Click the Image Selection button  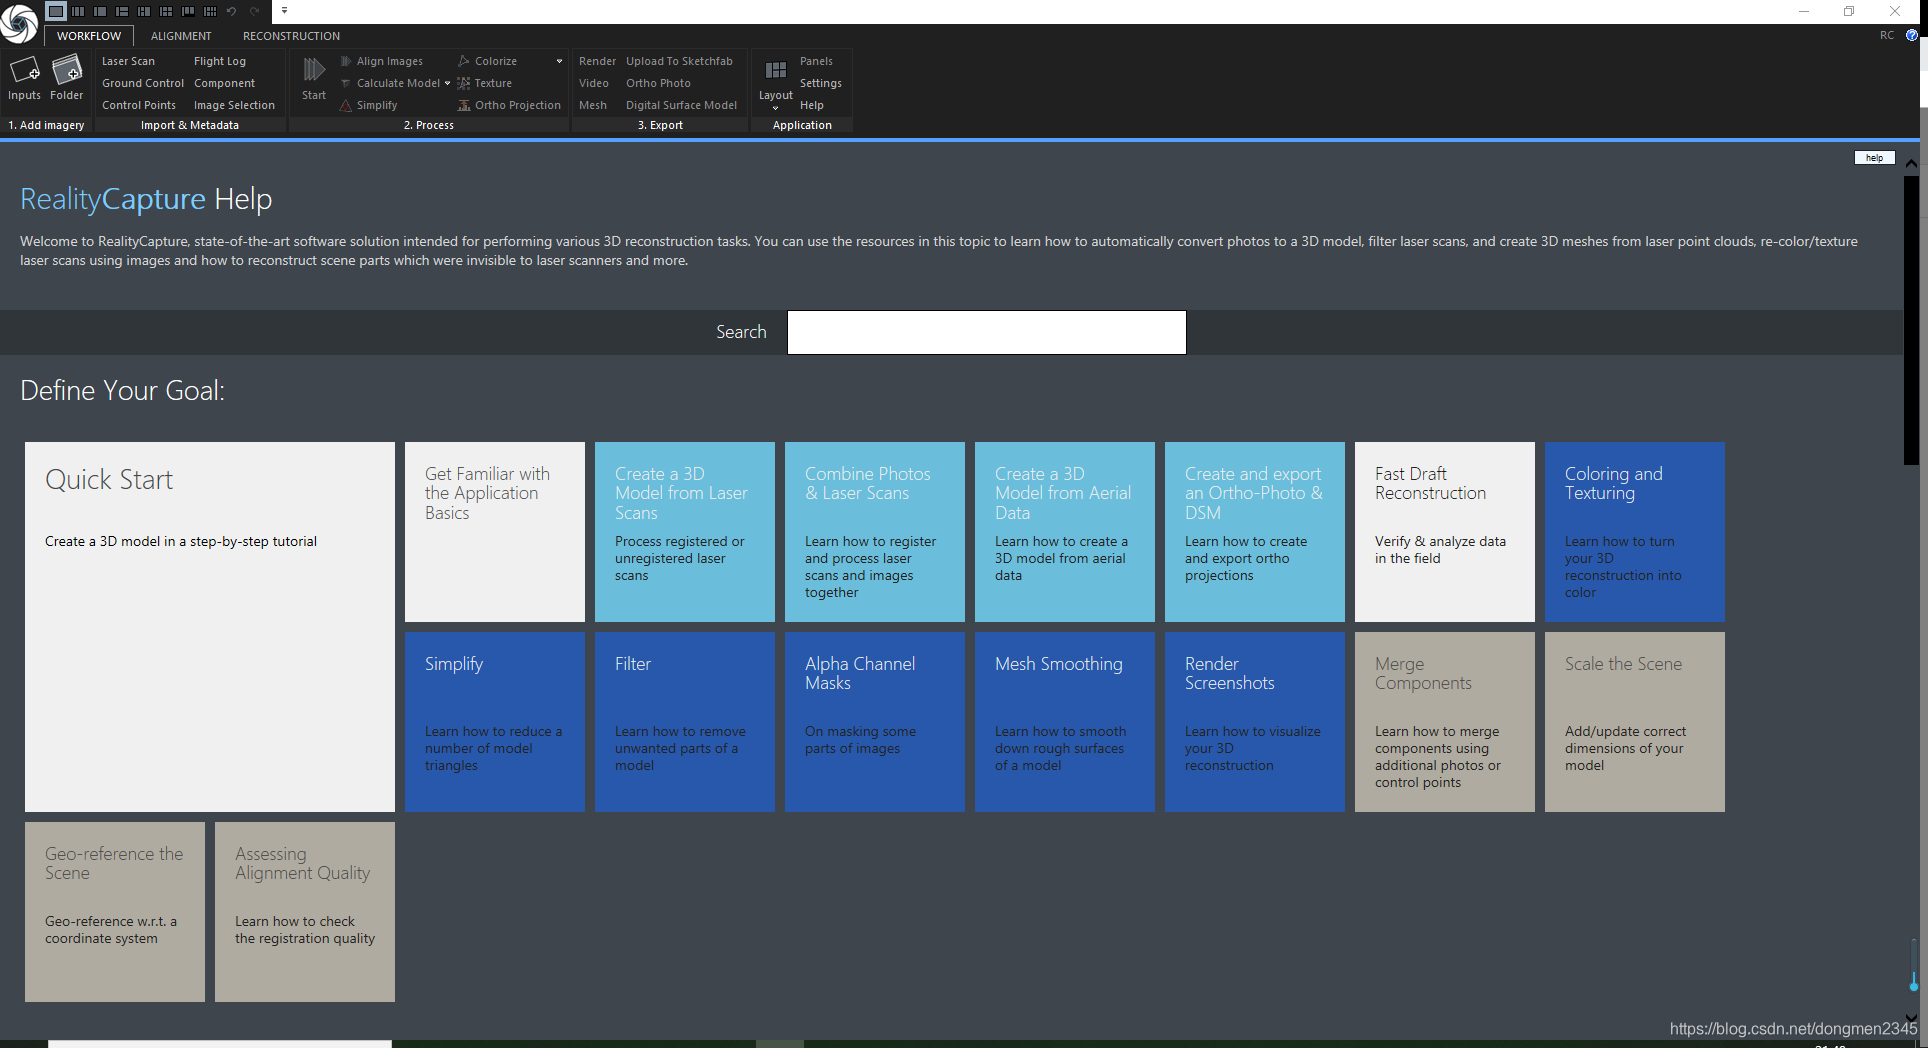[x=234, y=106]
